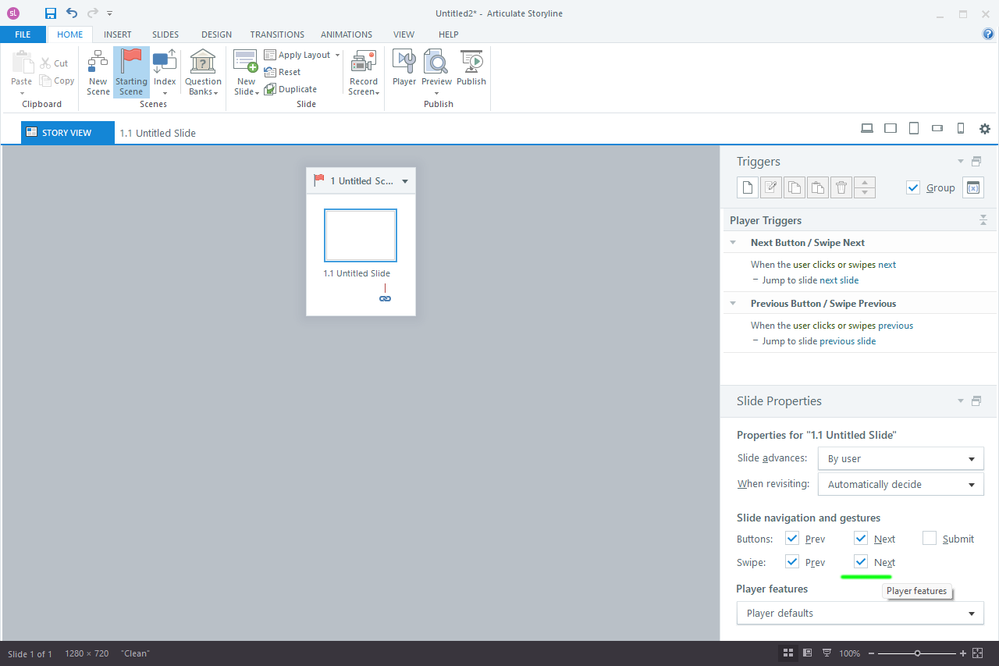Click the Save icon in title bar
Screen dimensions: 999x666
click(50, 13)
